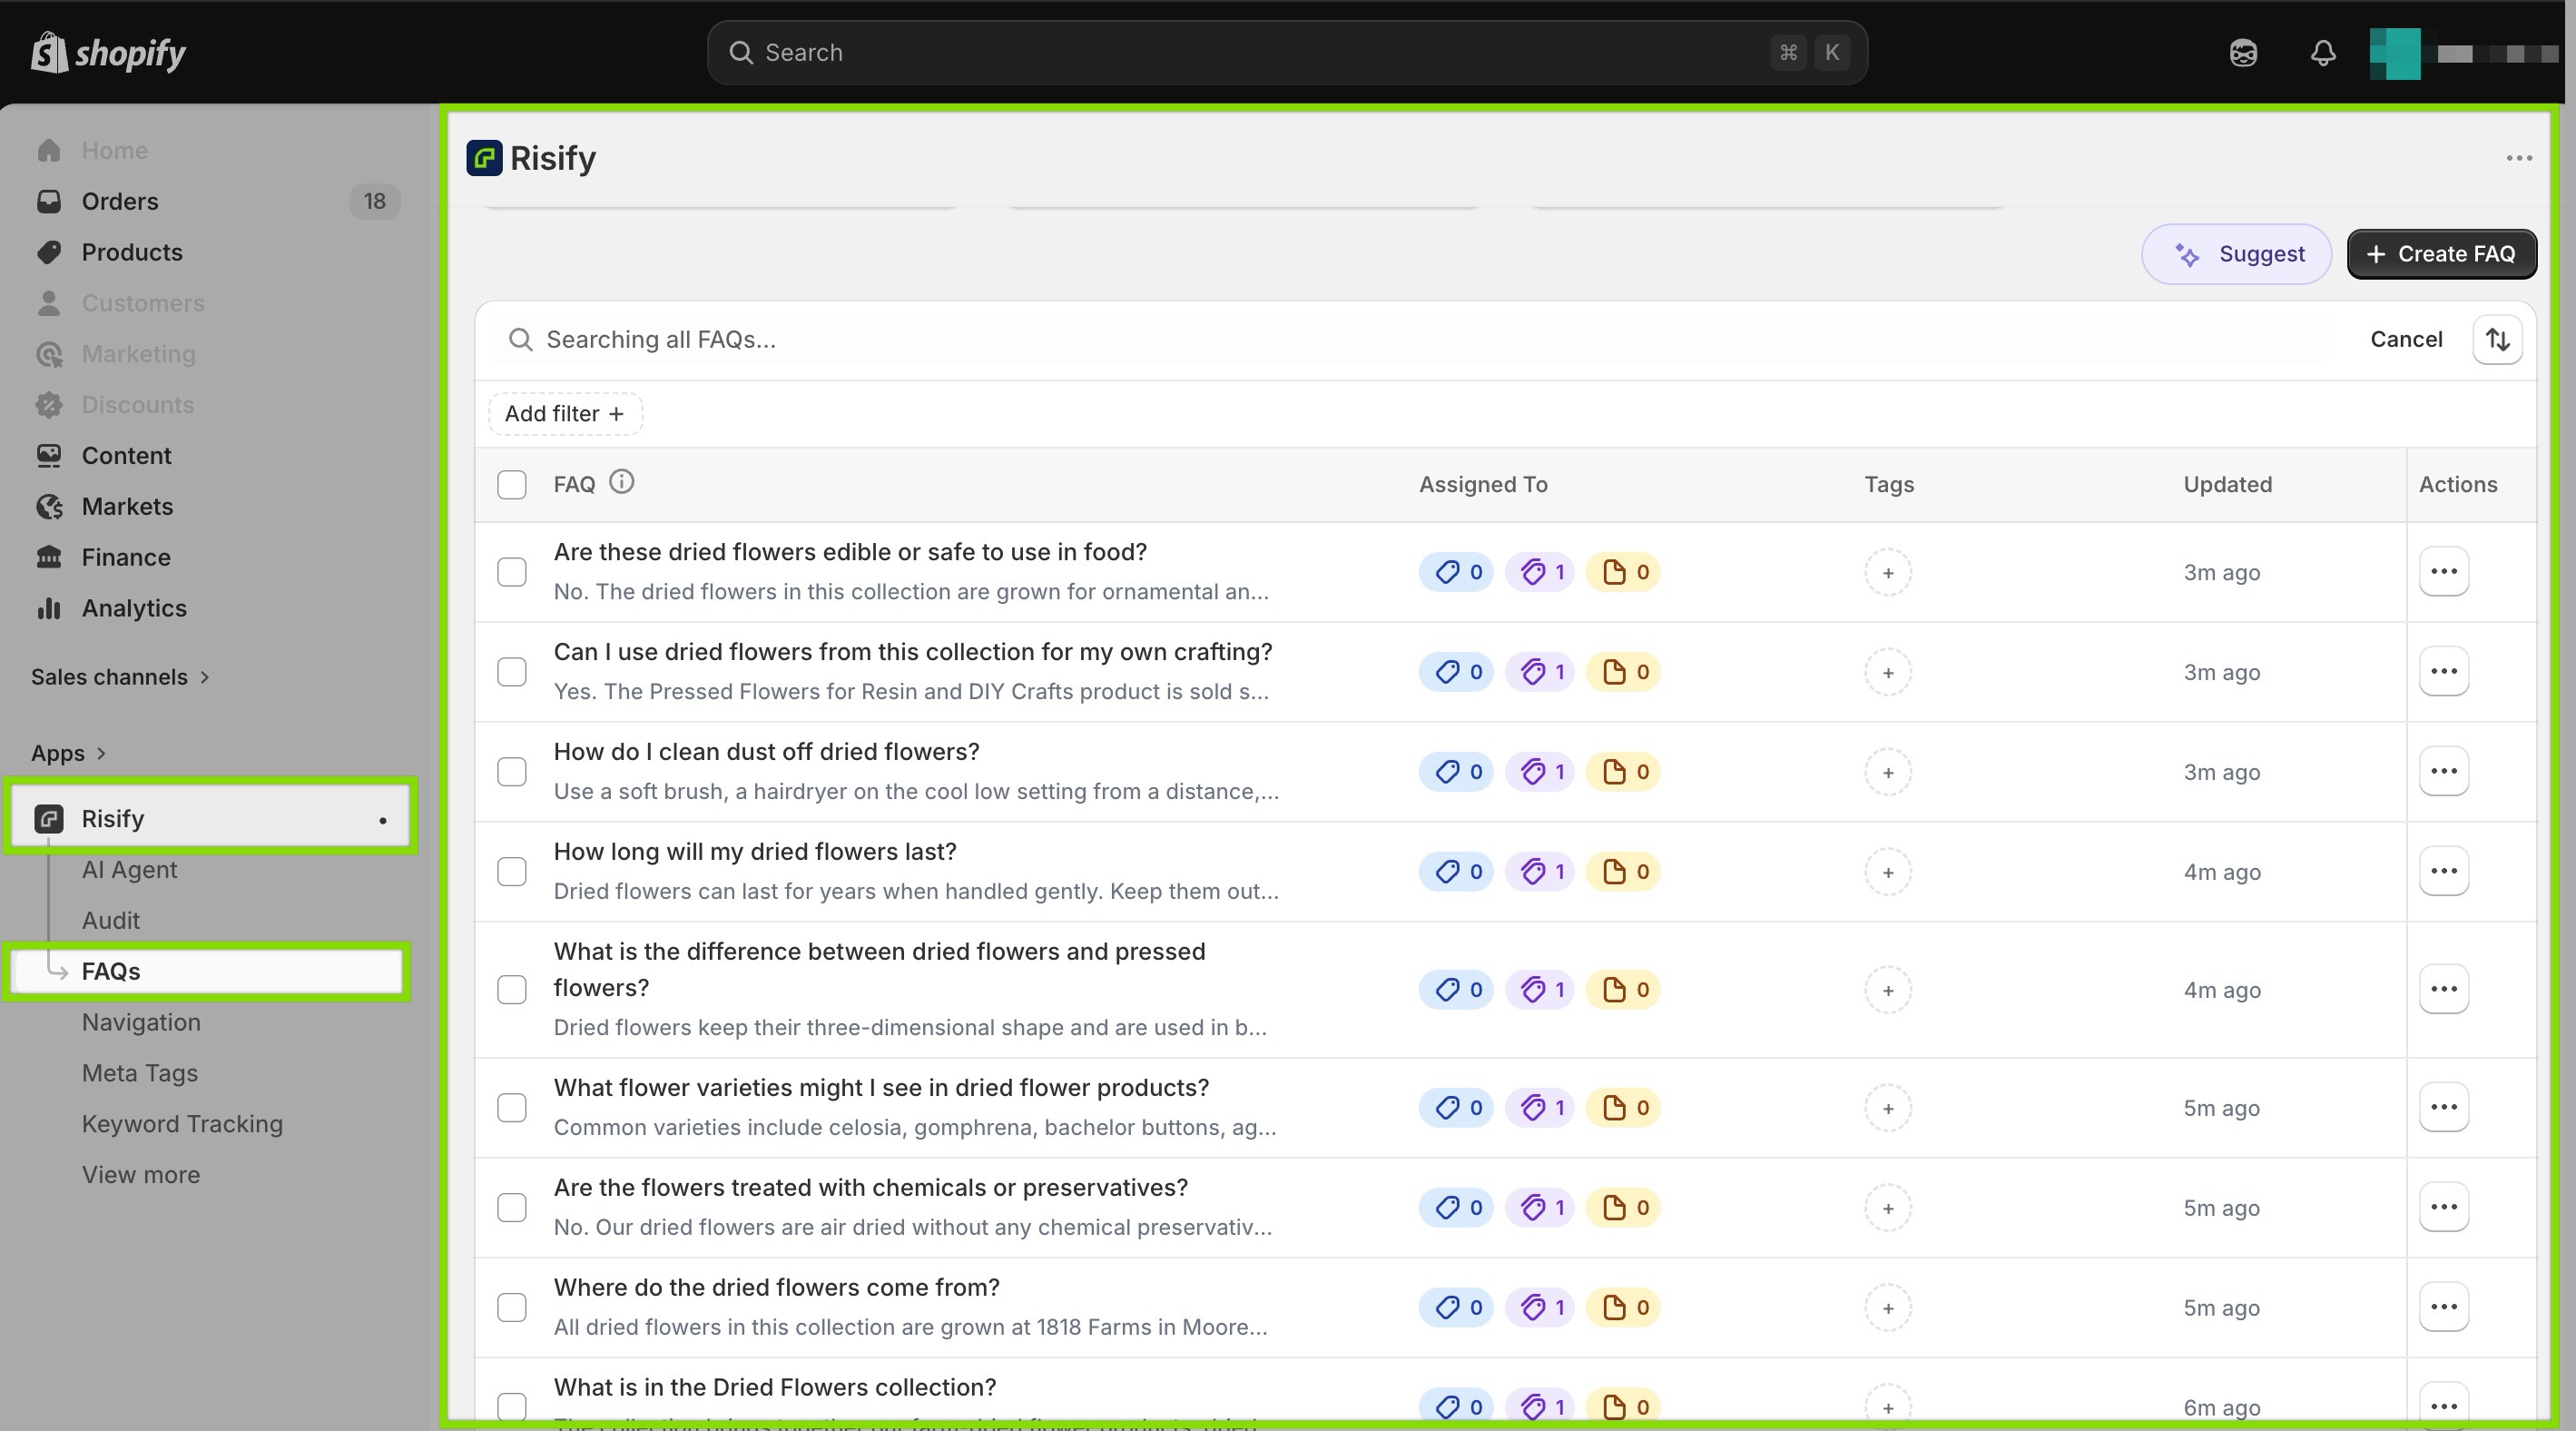The image size is (2576, 1431).
Task: Click the Finance bank icon
Action: coord(48,557)
